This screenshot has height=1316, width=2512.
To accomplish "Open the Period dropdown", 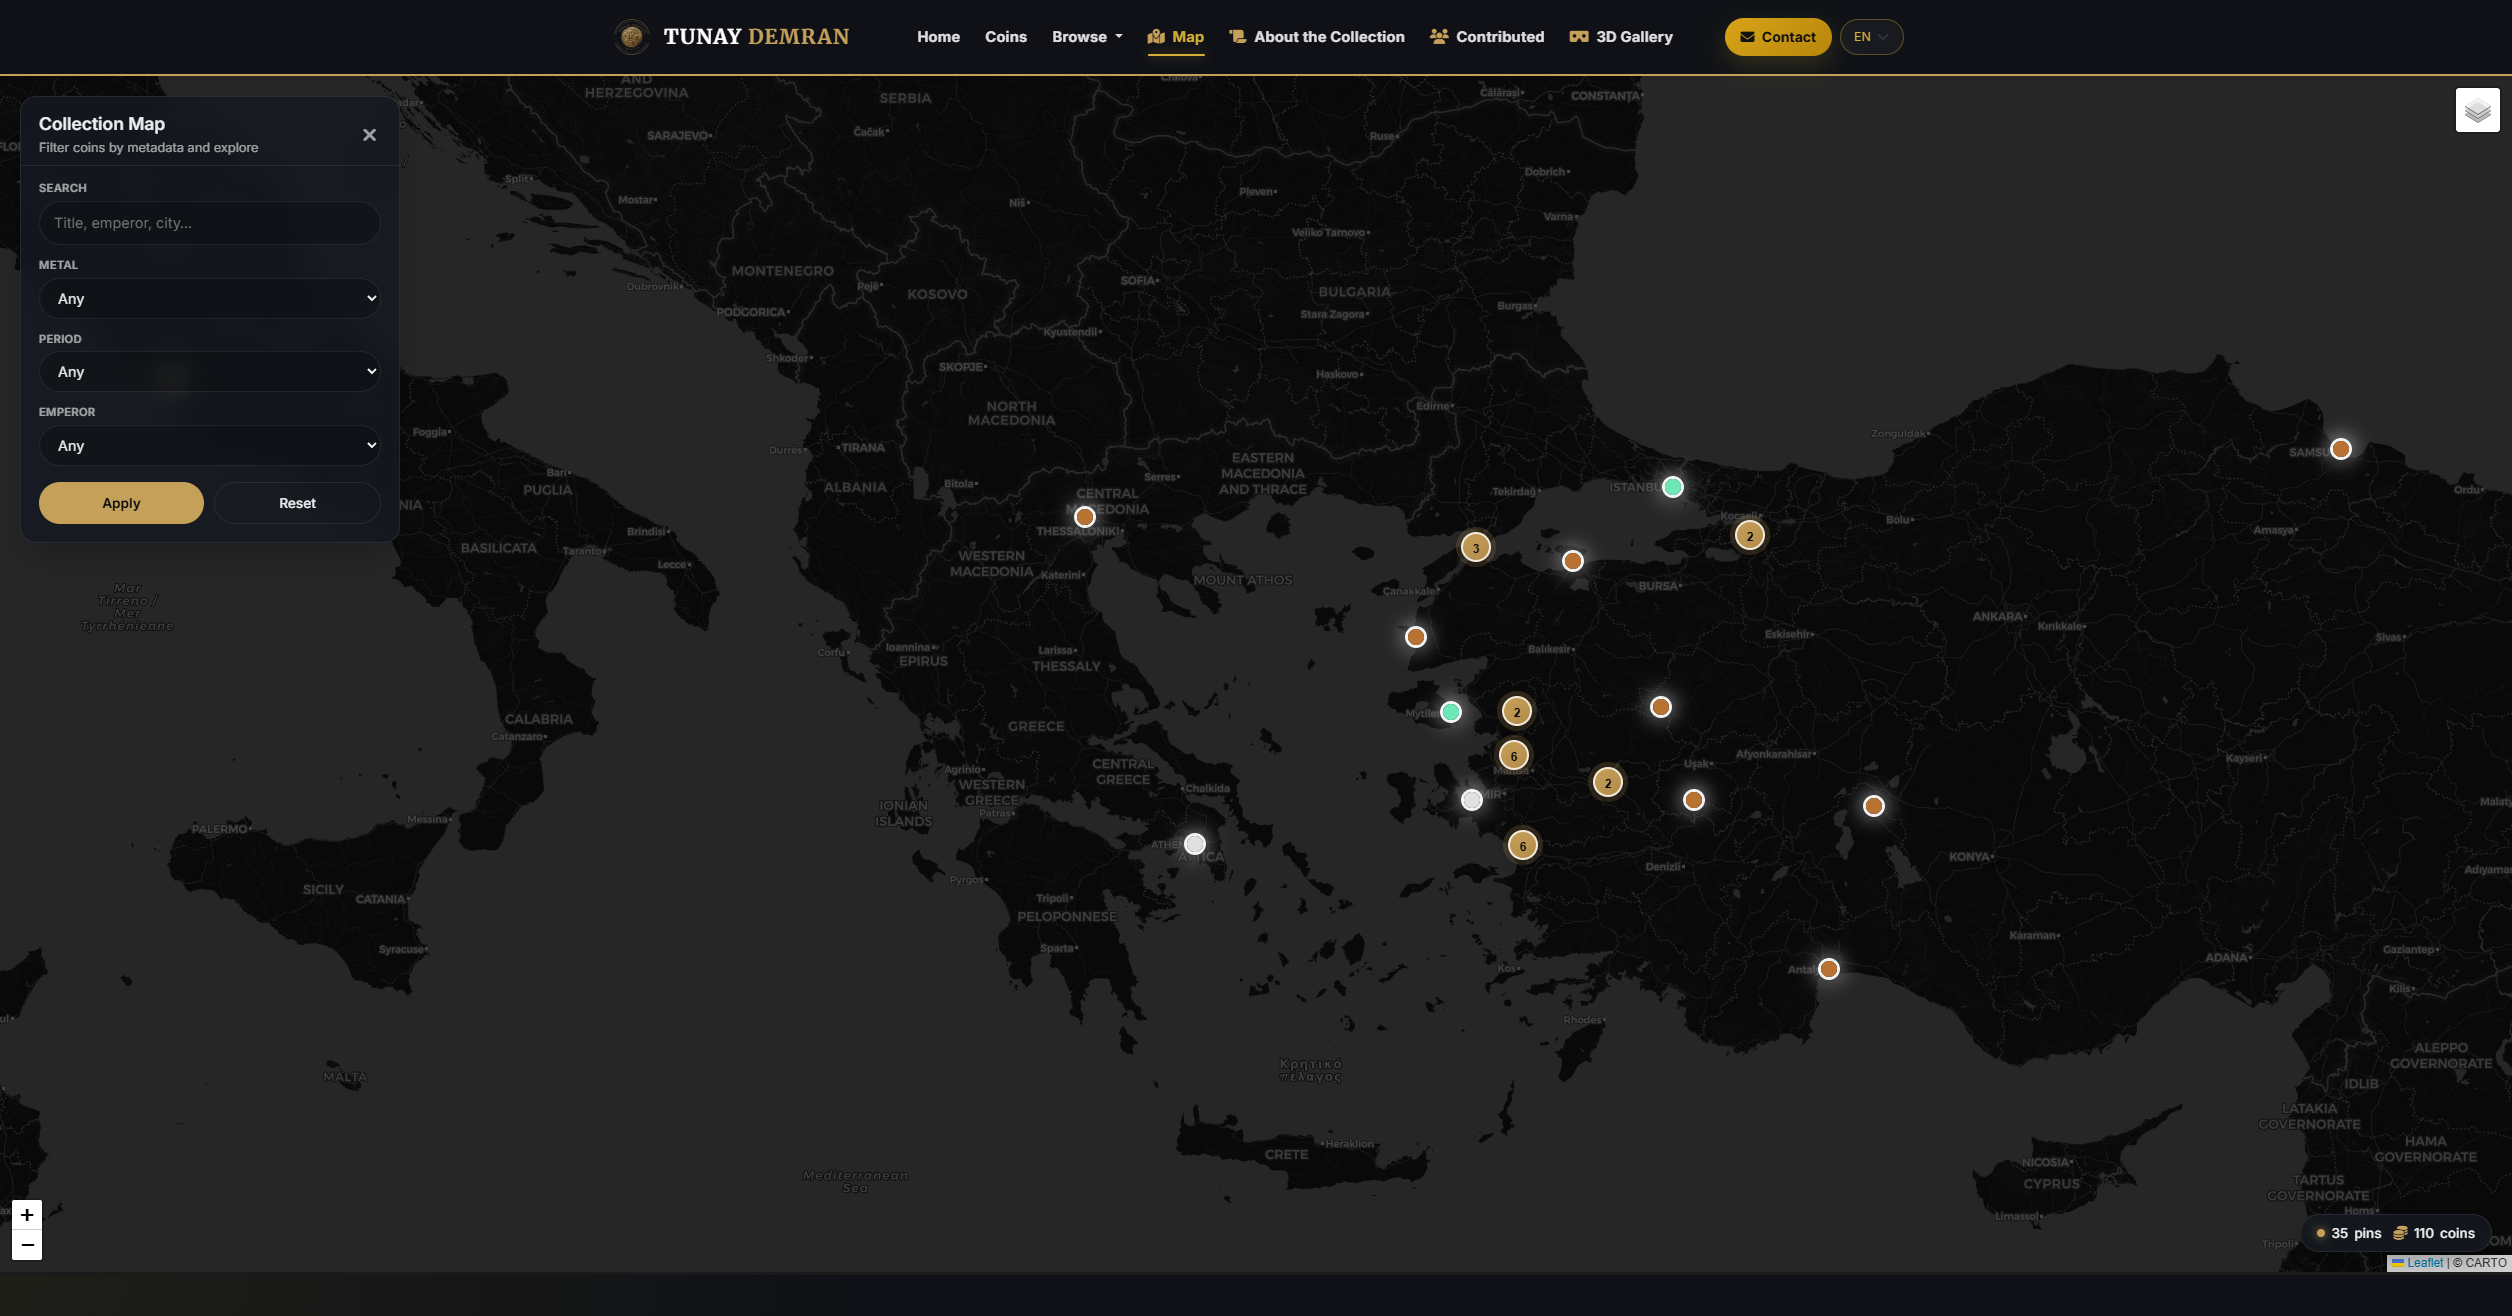I will [209, 371].
